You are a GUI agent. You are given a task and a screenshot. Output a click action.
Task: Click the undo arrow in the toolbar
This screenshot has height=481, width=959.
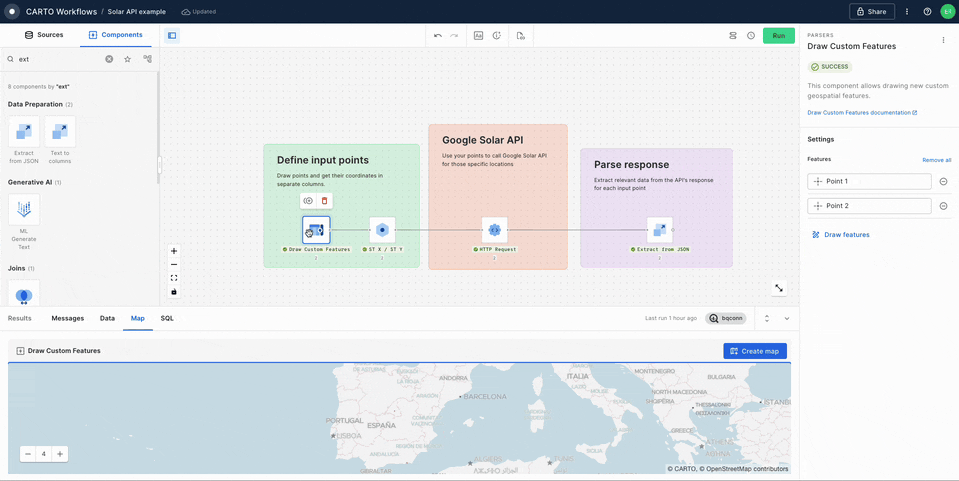pyautogui.click(x=438, y=35)
